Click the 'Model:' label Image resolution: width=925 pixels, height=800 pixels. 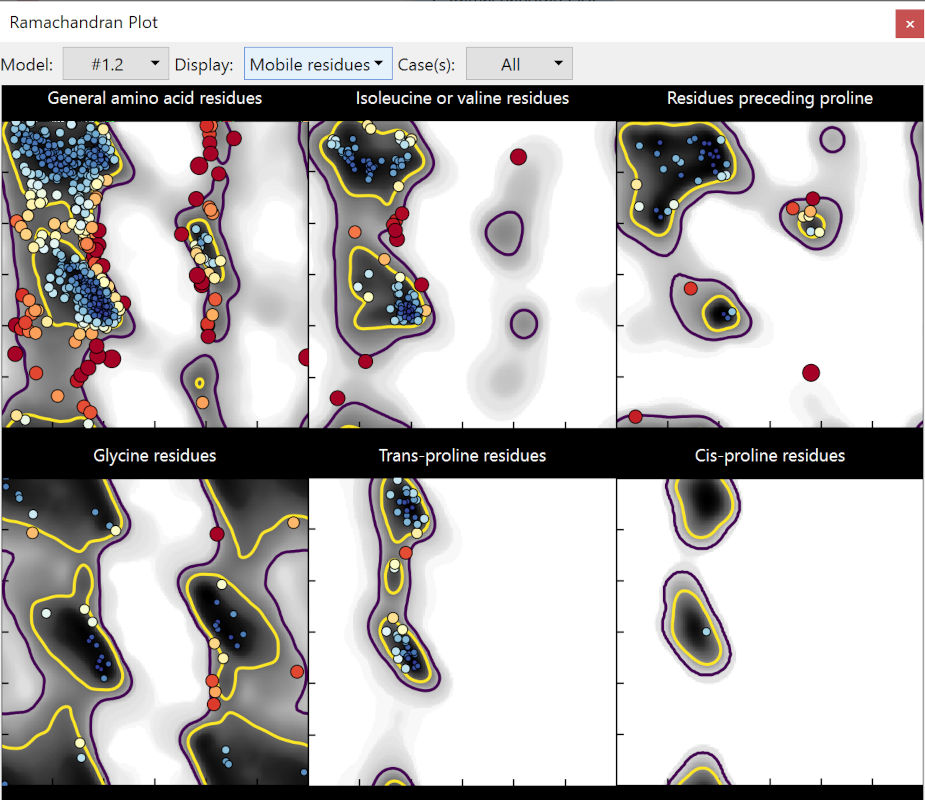27,64
